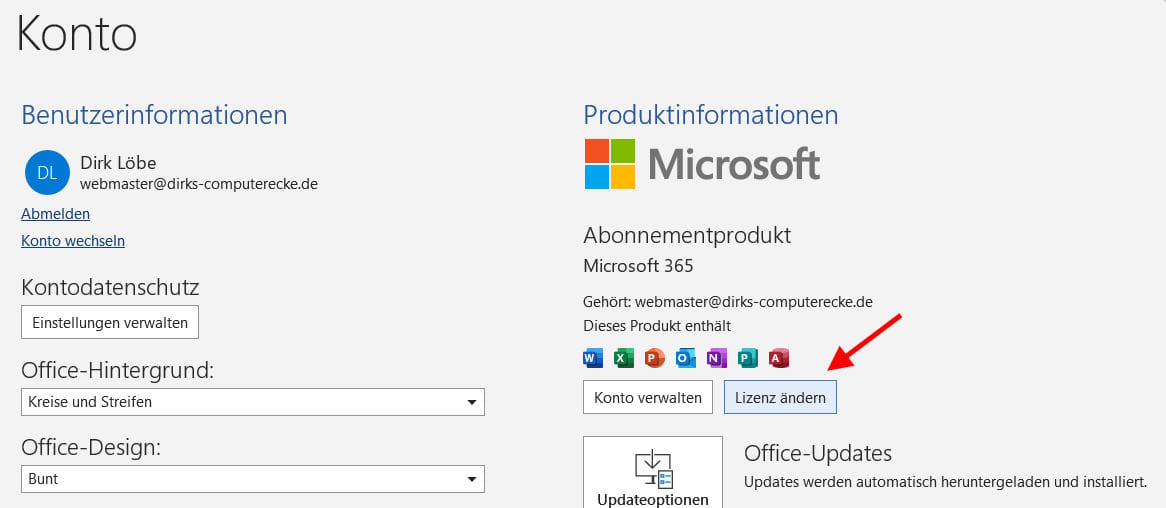
Task: Click the Outlook app icon
Action: (x=686, y=359)
